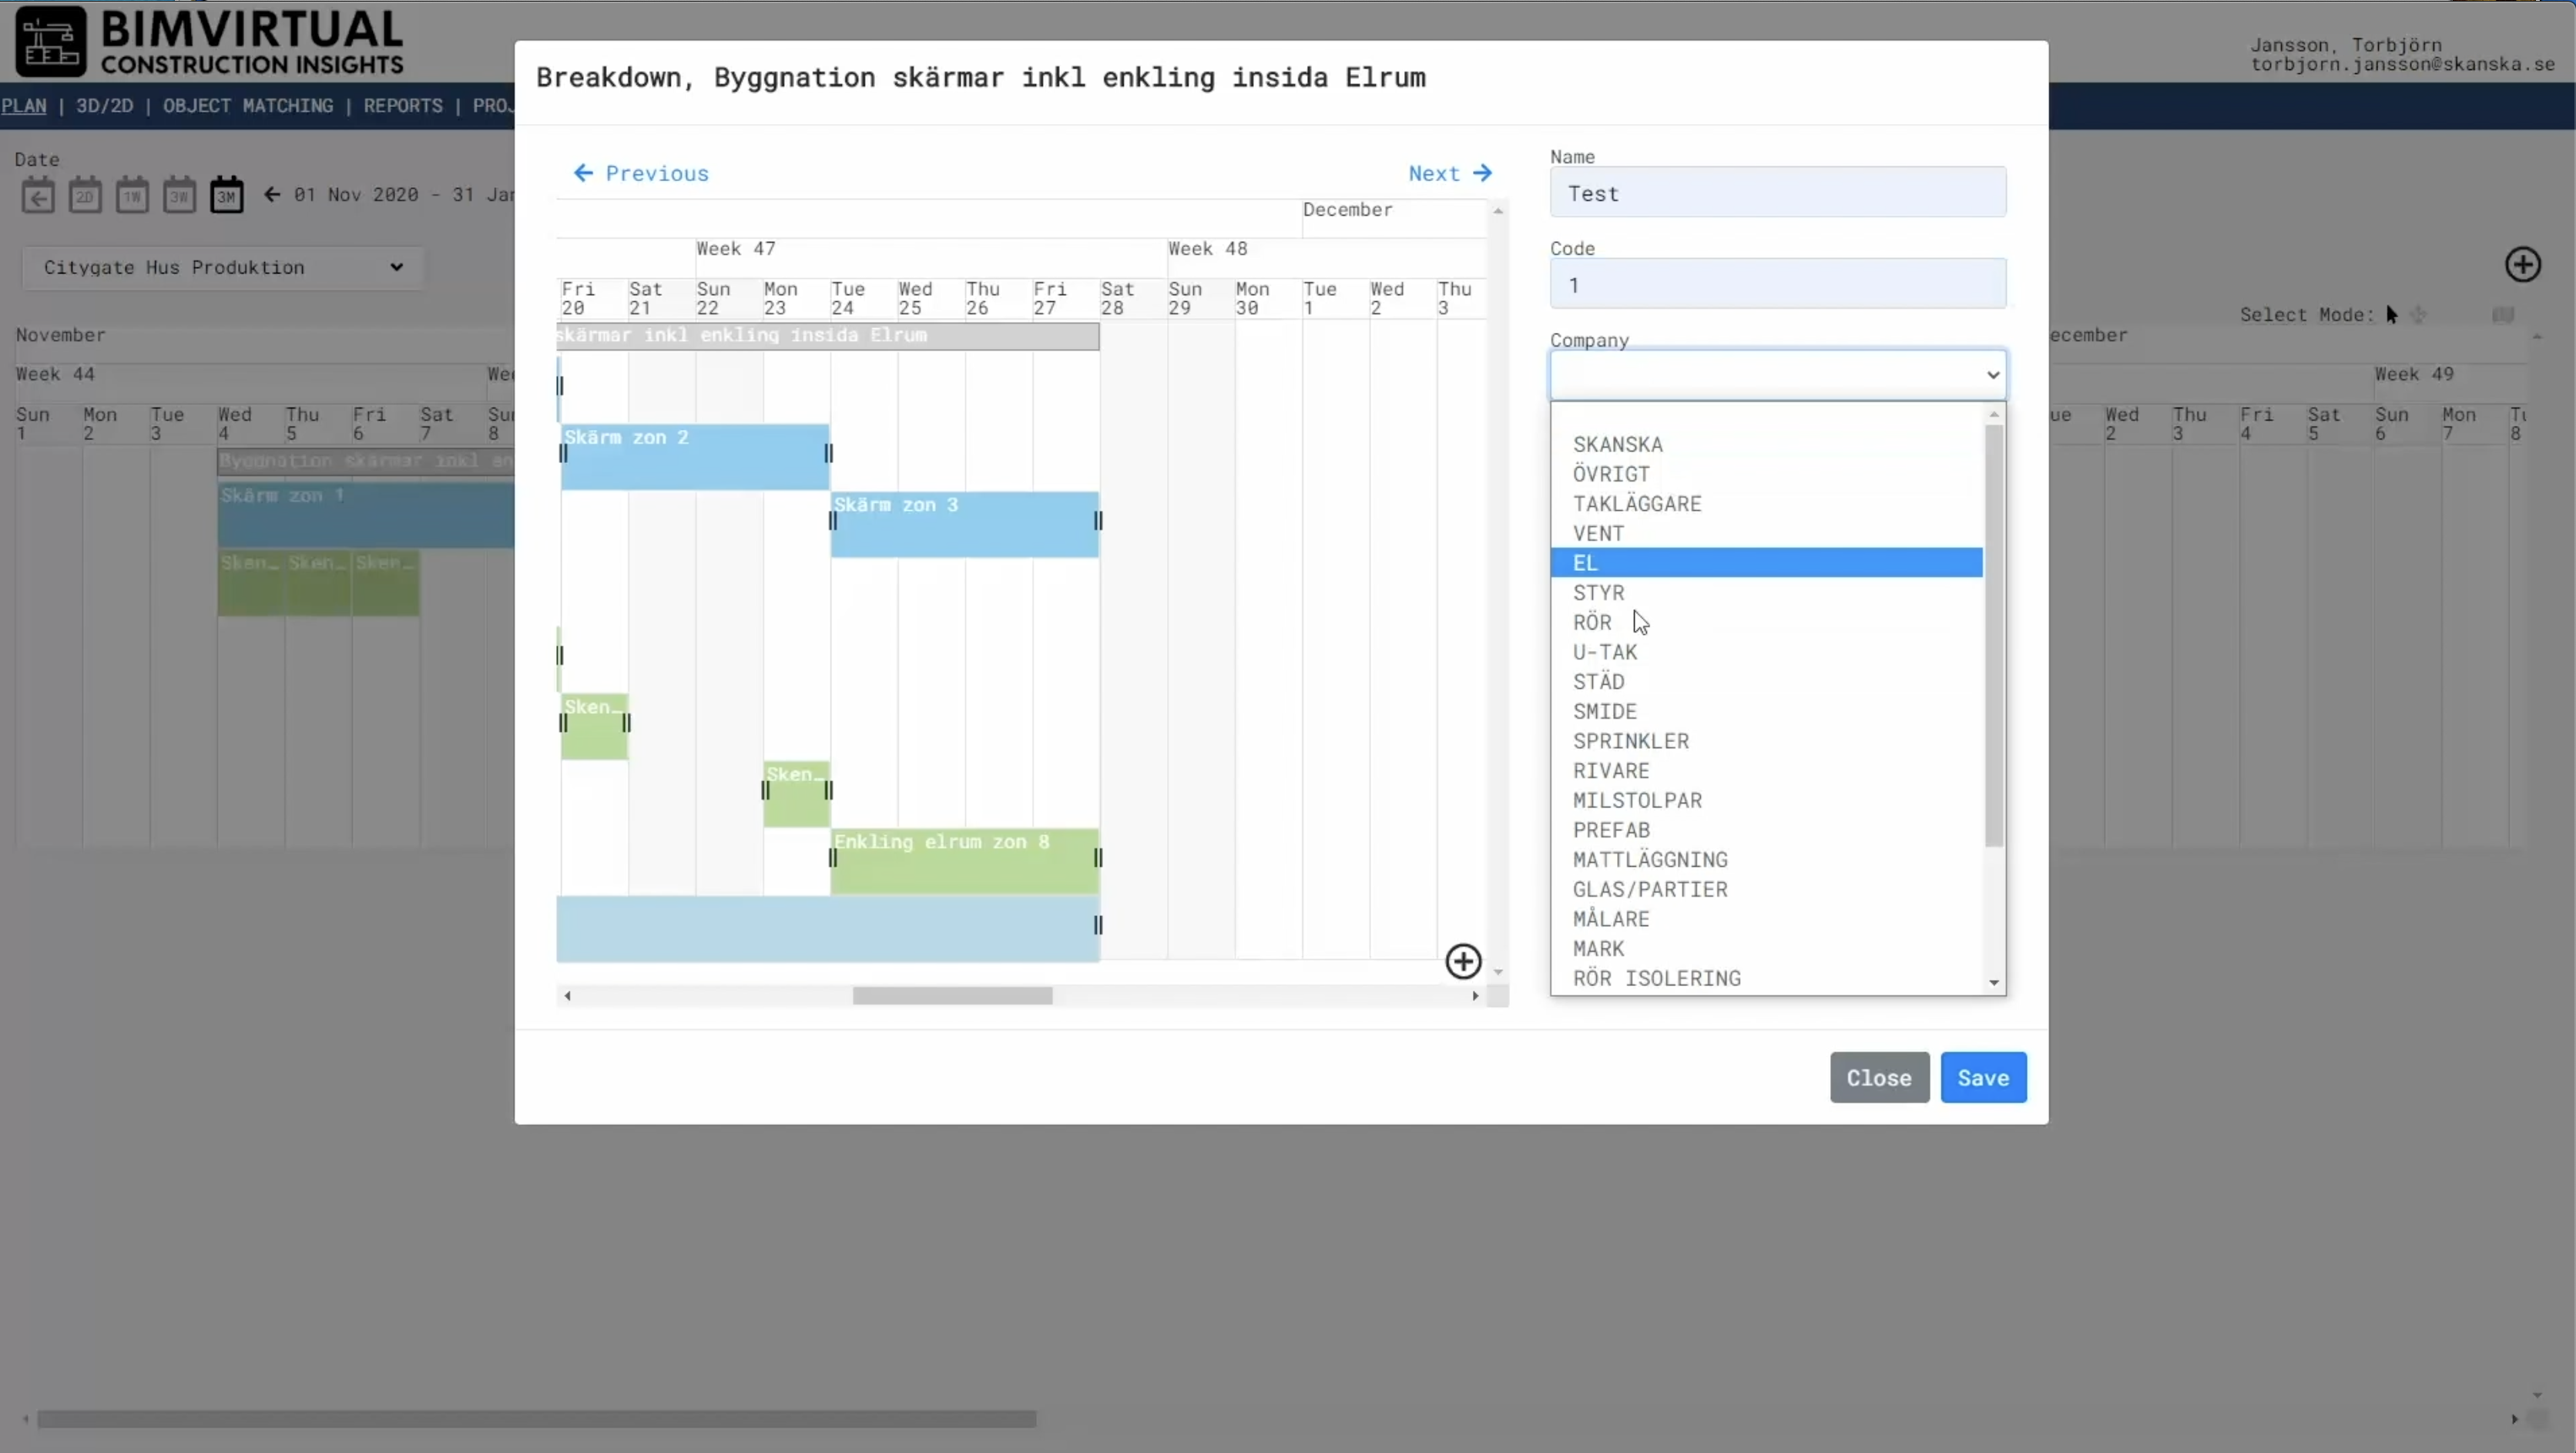The width and height of the screenshot is (2576, 1453).
Task: Open the 3D/2D menu item
Action: click(104, 106)
